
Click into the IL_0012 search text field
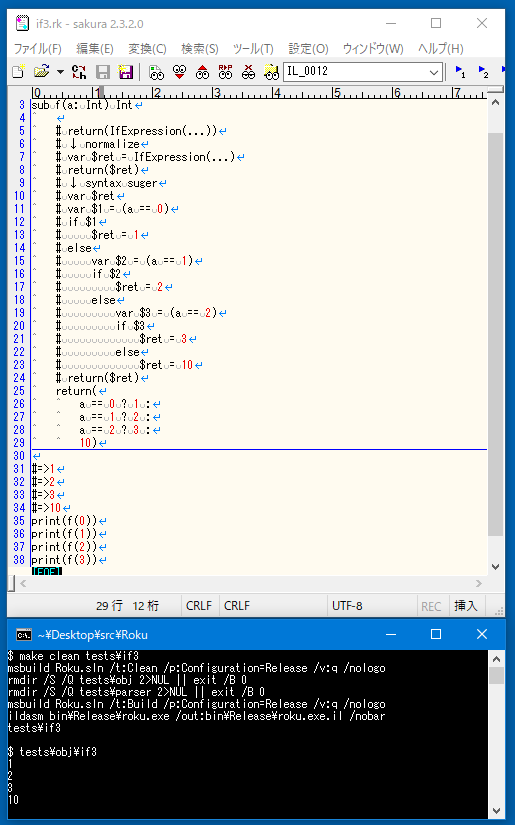pos(355,72)
